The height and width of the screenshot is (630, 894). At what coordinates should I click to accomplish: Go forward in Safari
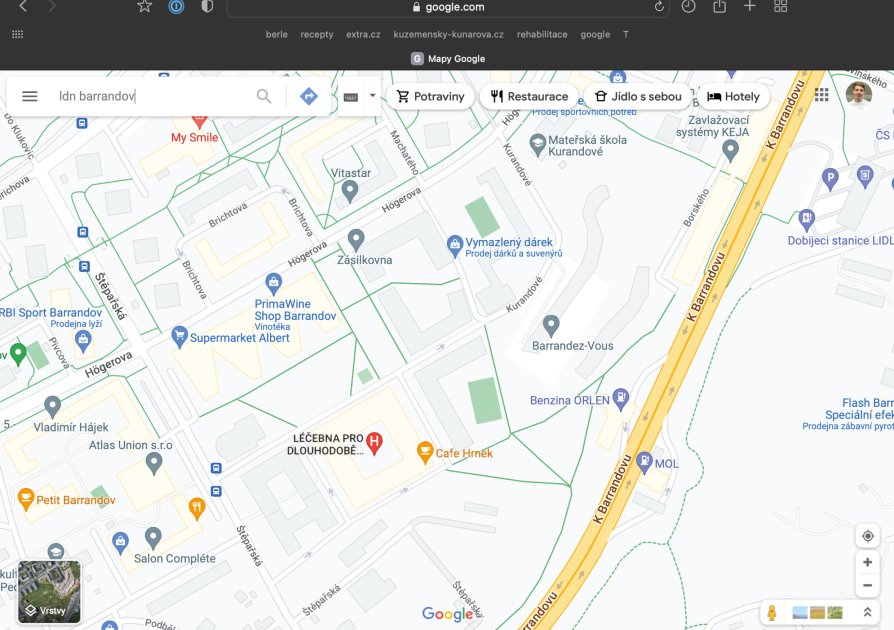52,7
